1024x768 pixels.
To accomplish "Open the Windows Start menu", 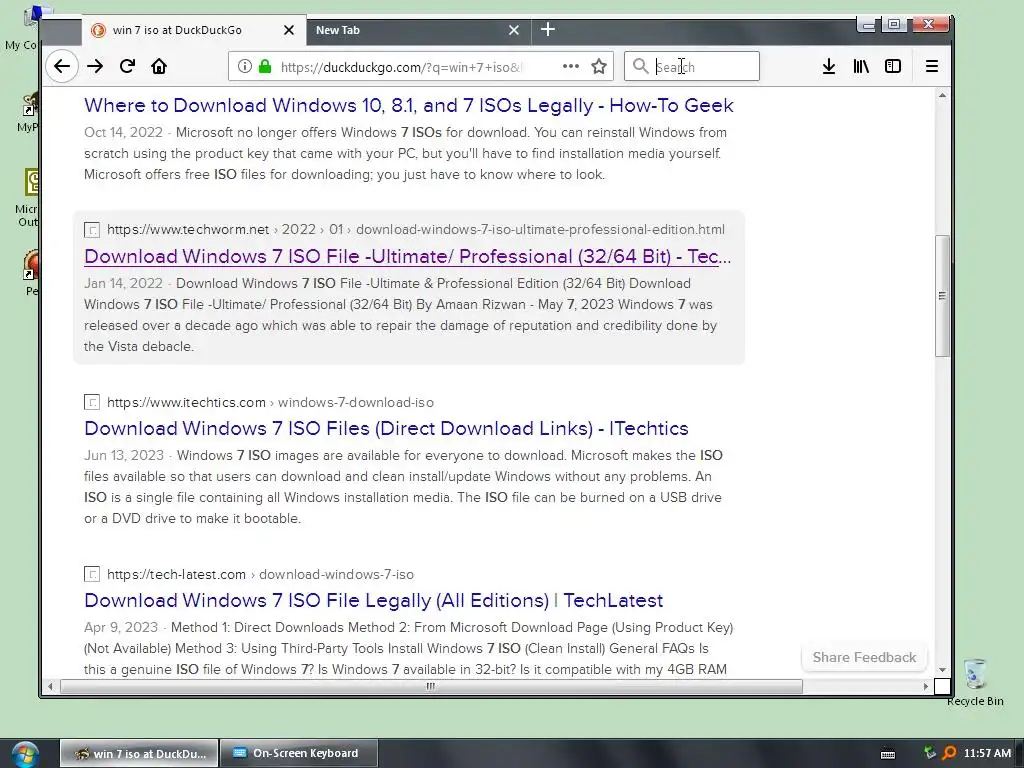I will pyautogui.click(x=25, y=754).
